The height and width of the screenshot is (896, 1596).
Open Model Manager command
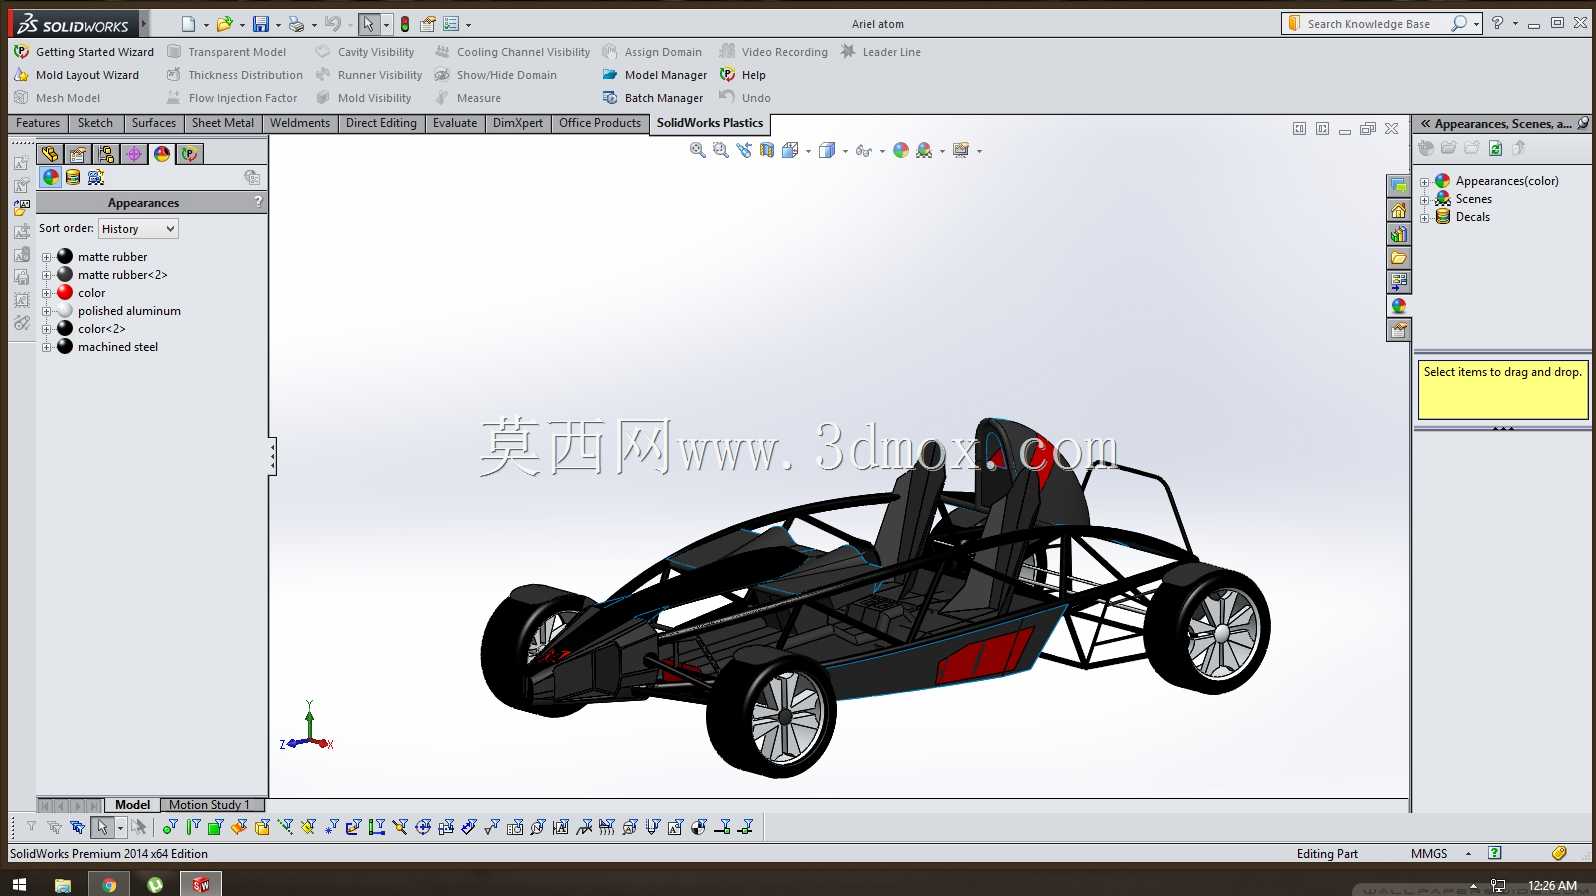(x=655, y=75)
